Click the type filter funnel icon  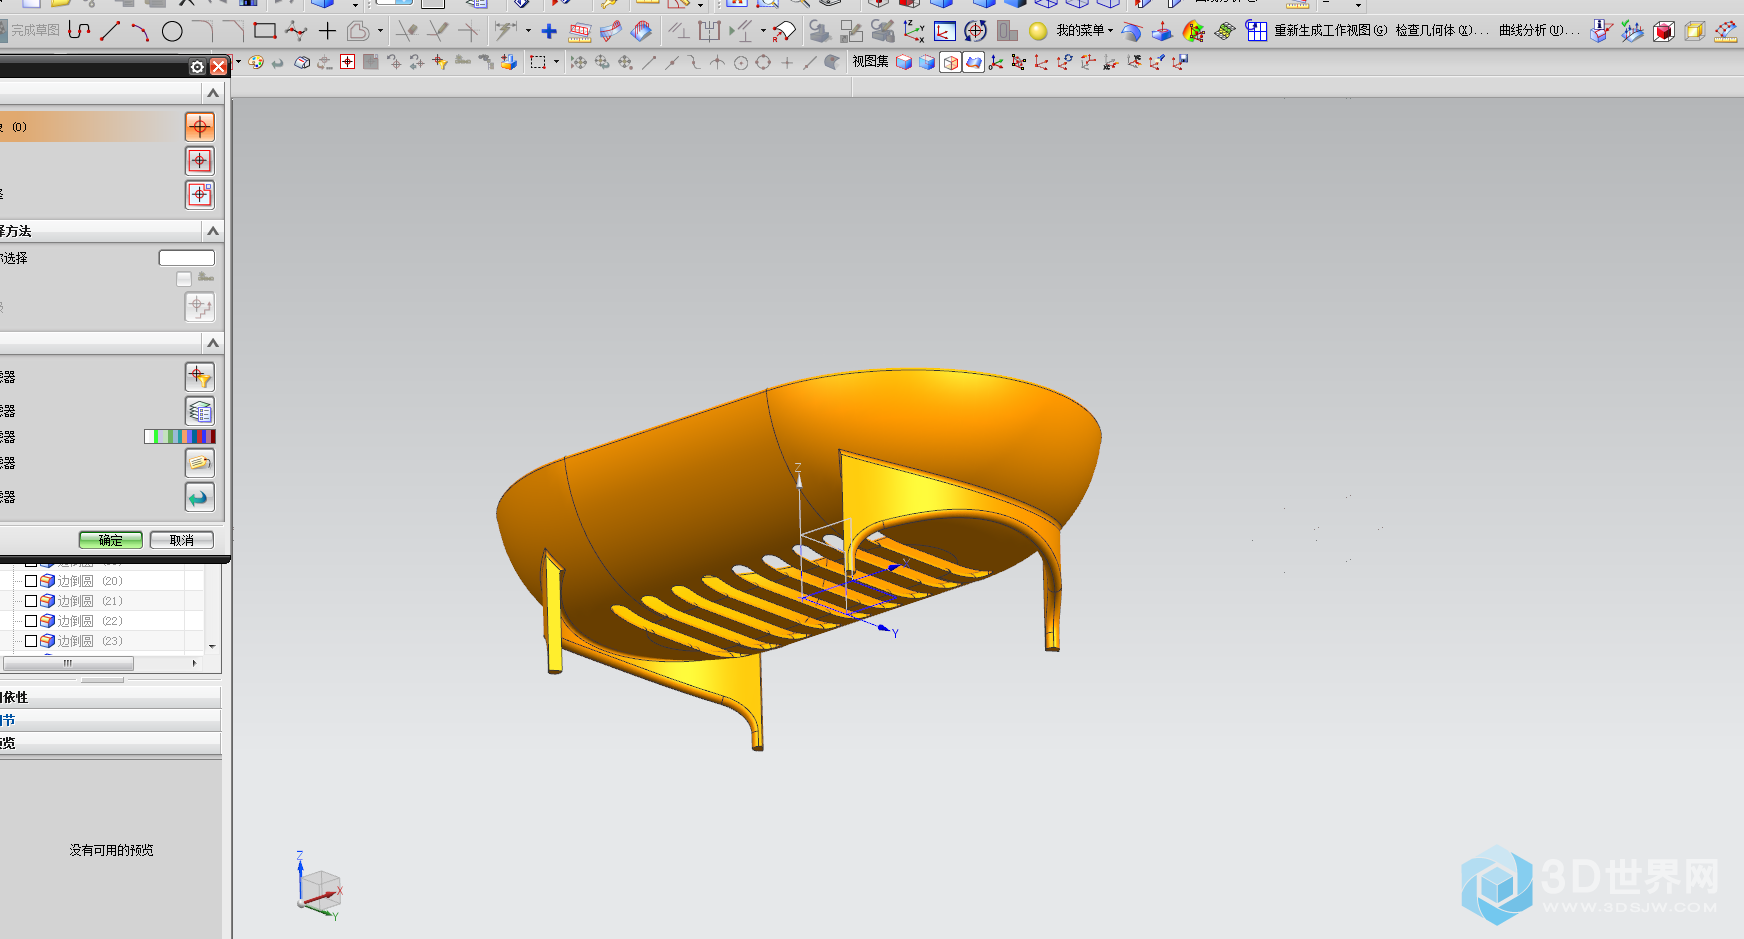(200, 377)
